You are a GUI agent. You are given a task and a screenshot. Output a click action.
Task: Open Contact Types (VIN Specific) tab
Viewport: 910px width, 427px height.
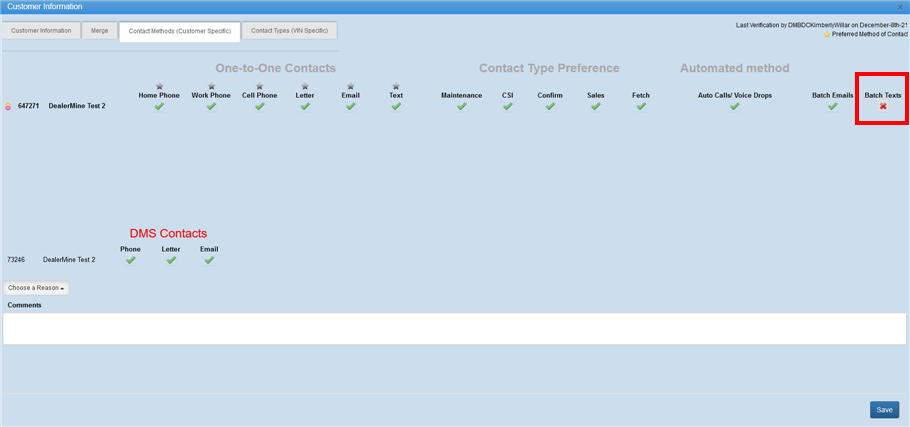click(289, 31)
